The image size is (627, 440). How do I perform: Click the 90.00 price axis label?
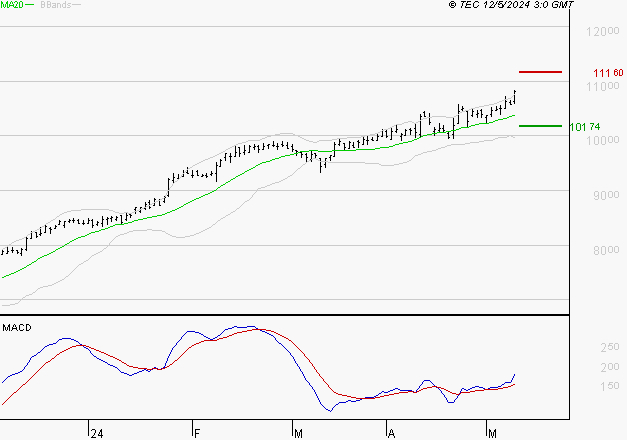click(x=606, y=195)
